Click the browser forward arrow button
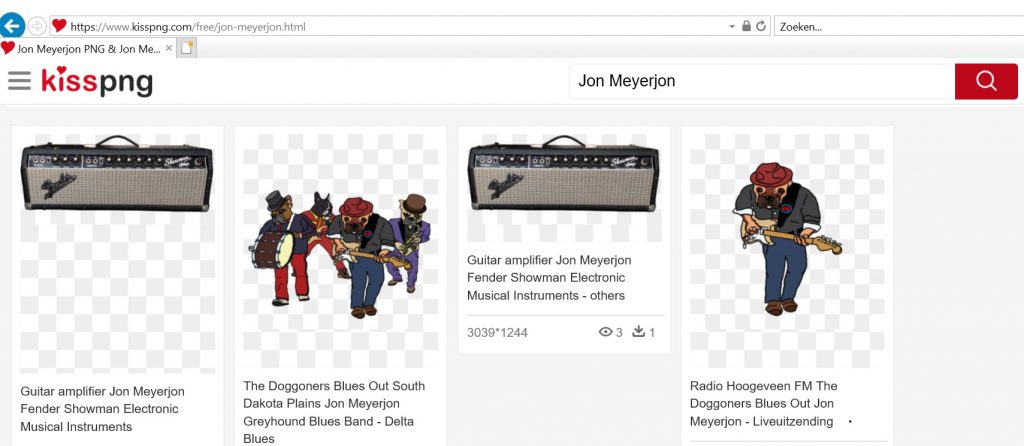This screenshot has width=1024, height=446. click(x=37, y=26)
